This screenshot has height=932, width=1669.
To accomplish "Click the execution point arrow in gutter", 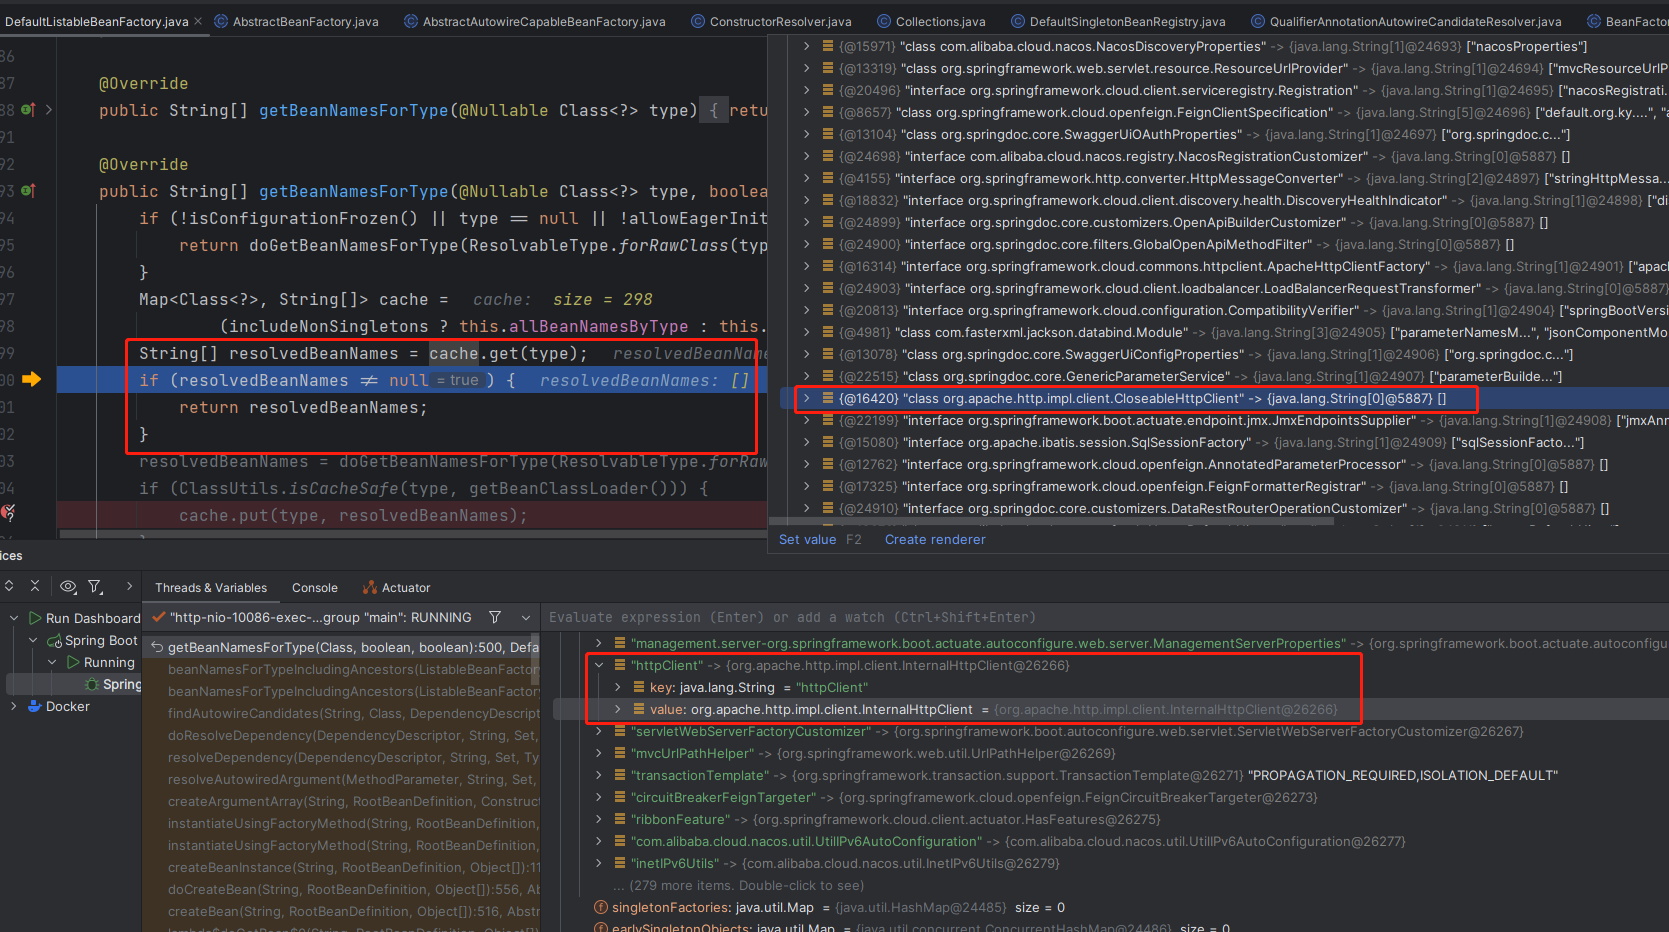I will tap(31, 379).
